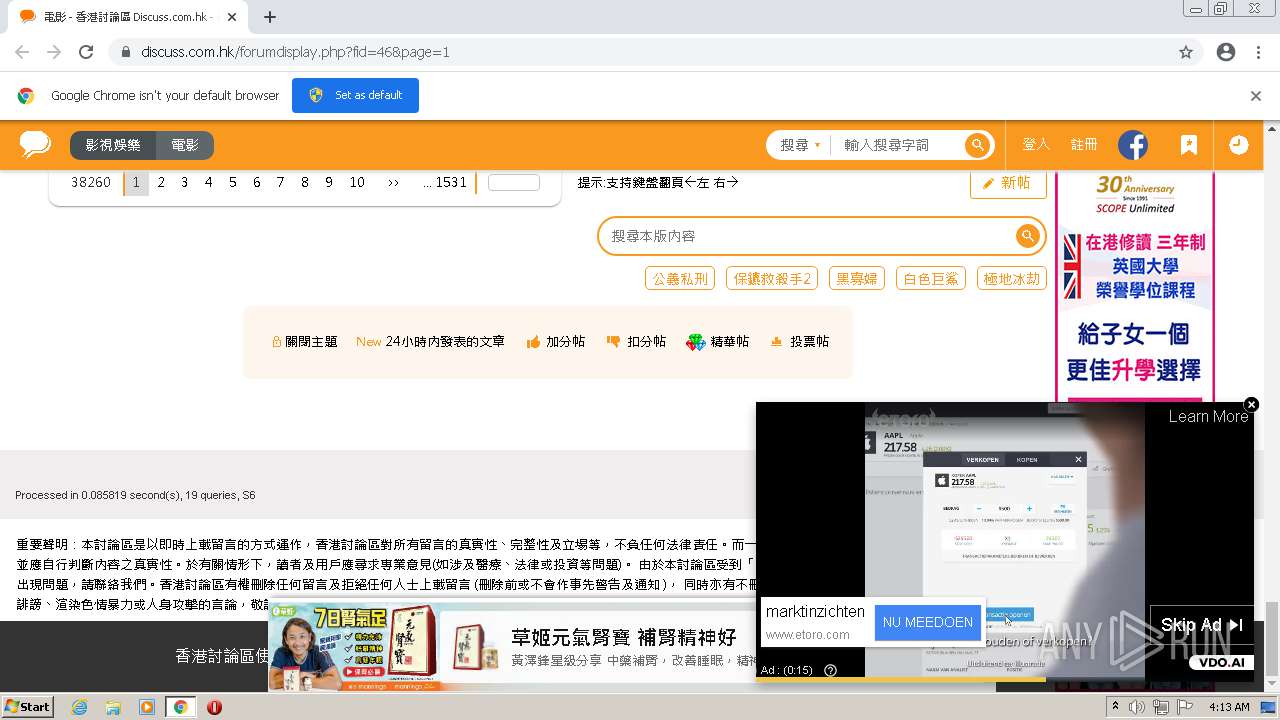Go to page 10
The image size is (1280, 720).
357,182
